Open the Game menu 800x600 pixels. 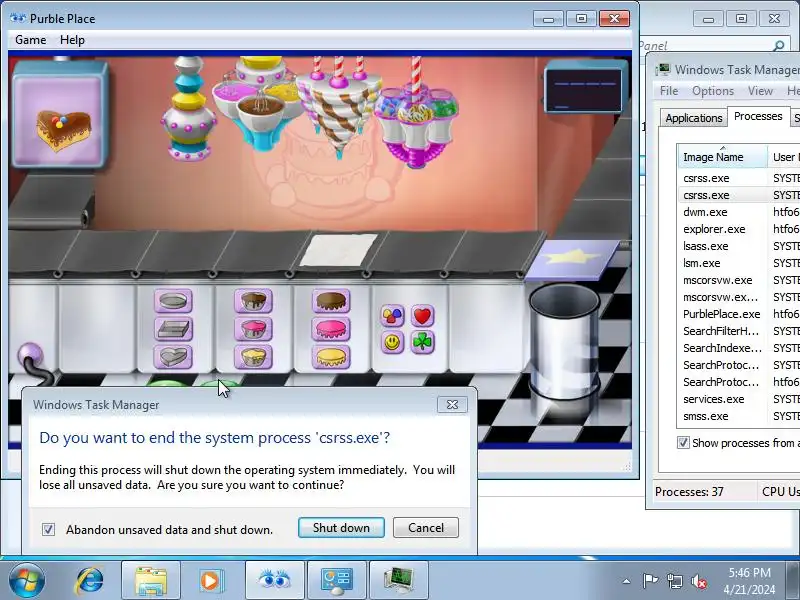click(31, 40)
